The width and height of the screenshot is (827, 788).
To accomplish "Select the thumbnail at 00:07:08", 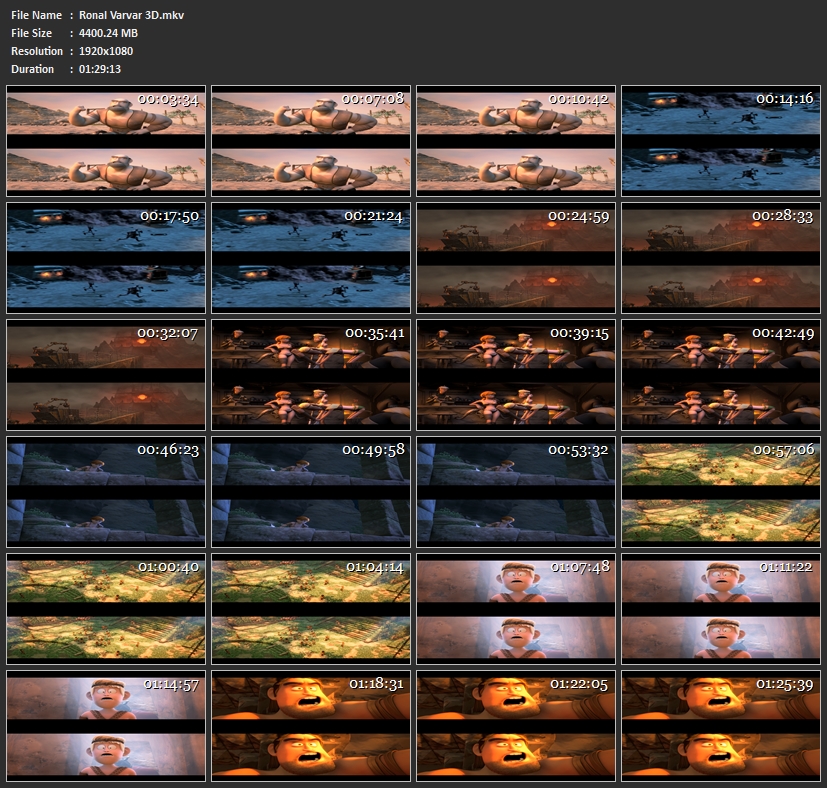I will click(311, 141).
